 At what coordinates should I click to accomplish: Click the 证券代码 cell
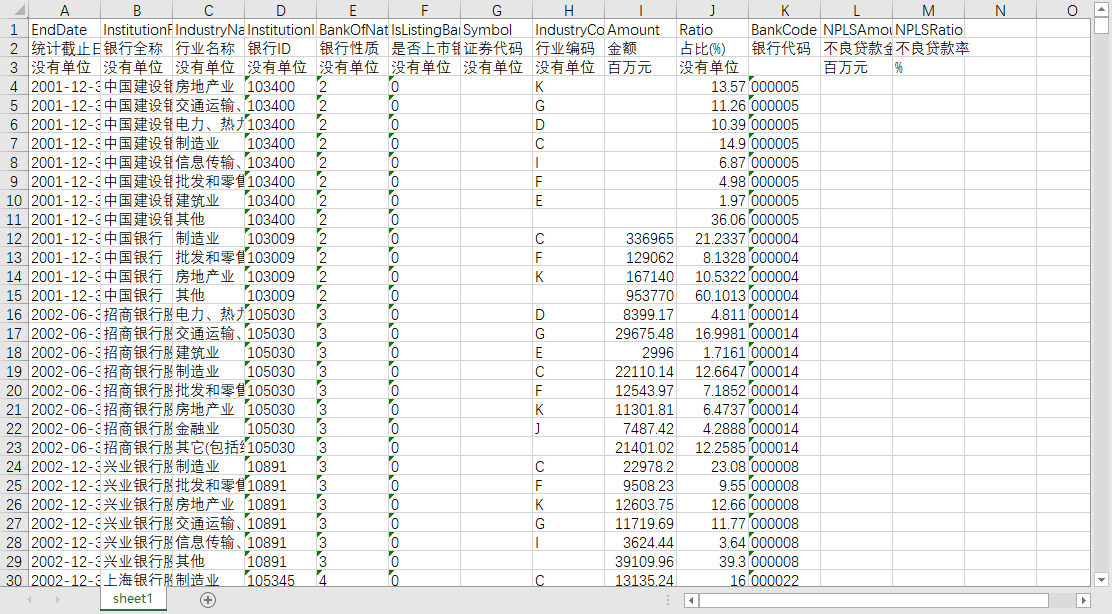click(x=496, y=49)
